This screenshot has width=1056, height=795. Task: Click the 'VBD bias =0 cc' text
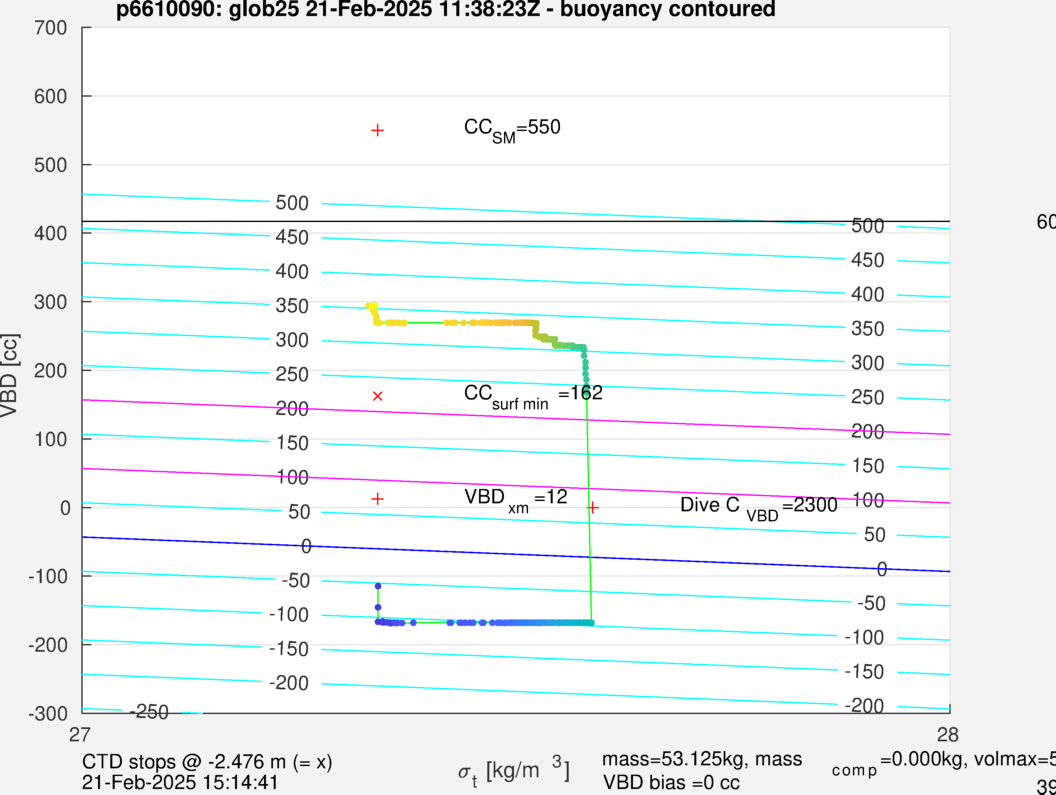(x=671, y=783)
